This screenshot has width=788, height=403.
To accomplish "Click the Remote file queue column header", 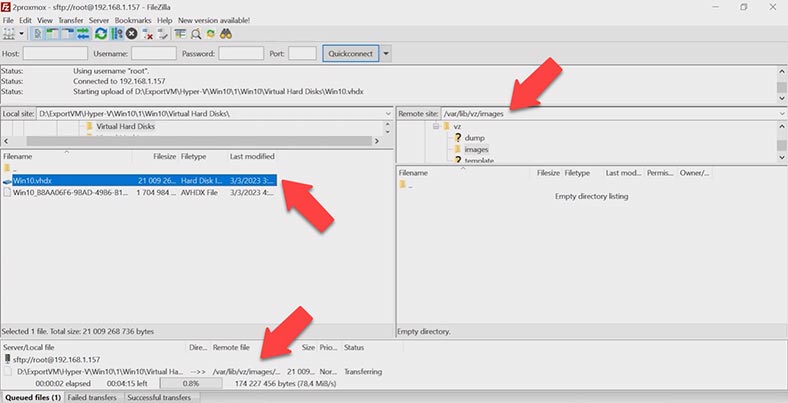I will click(x=255, y=348).
